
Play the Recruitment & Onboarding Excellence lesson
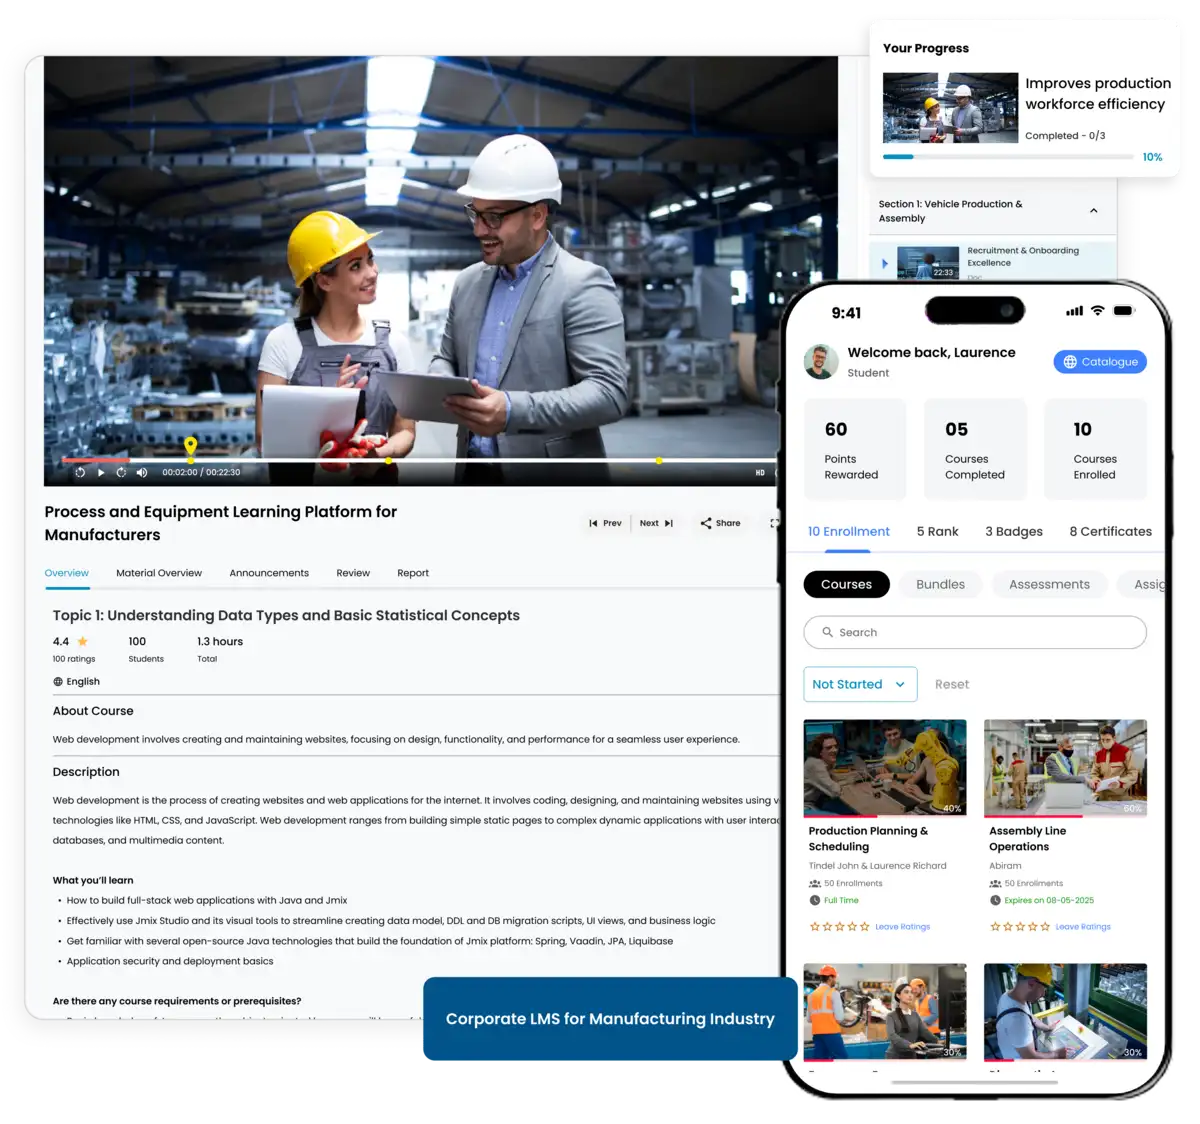coord(885,263)
